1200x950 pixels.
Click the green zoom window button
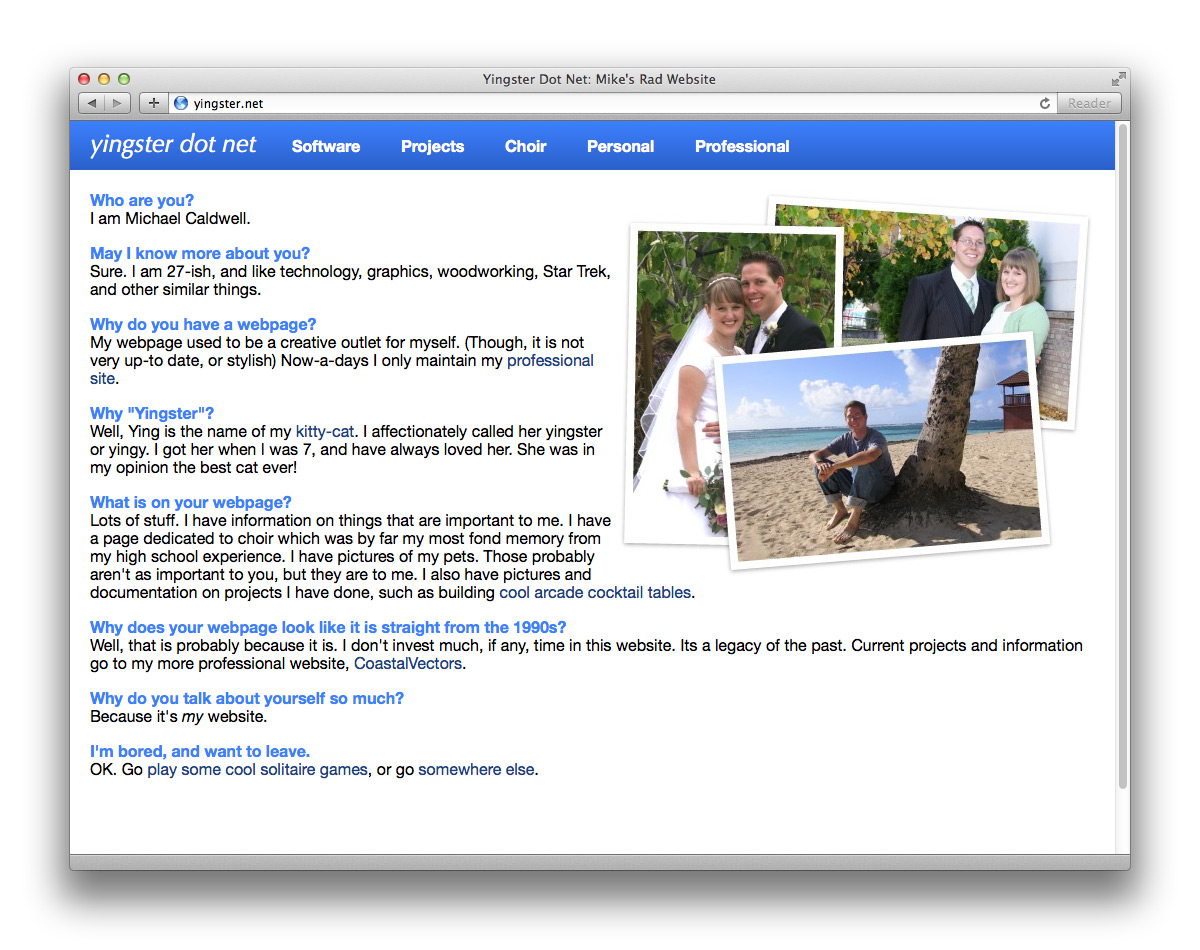pos(124,79)
